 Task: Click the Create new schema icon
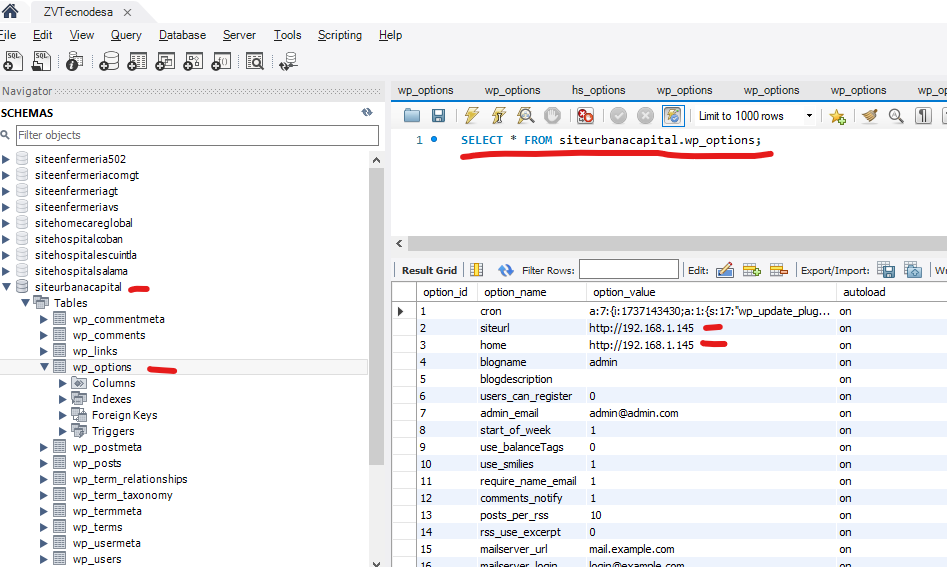click(109, 62)
